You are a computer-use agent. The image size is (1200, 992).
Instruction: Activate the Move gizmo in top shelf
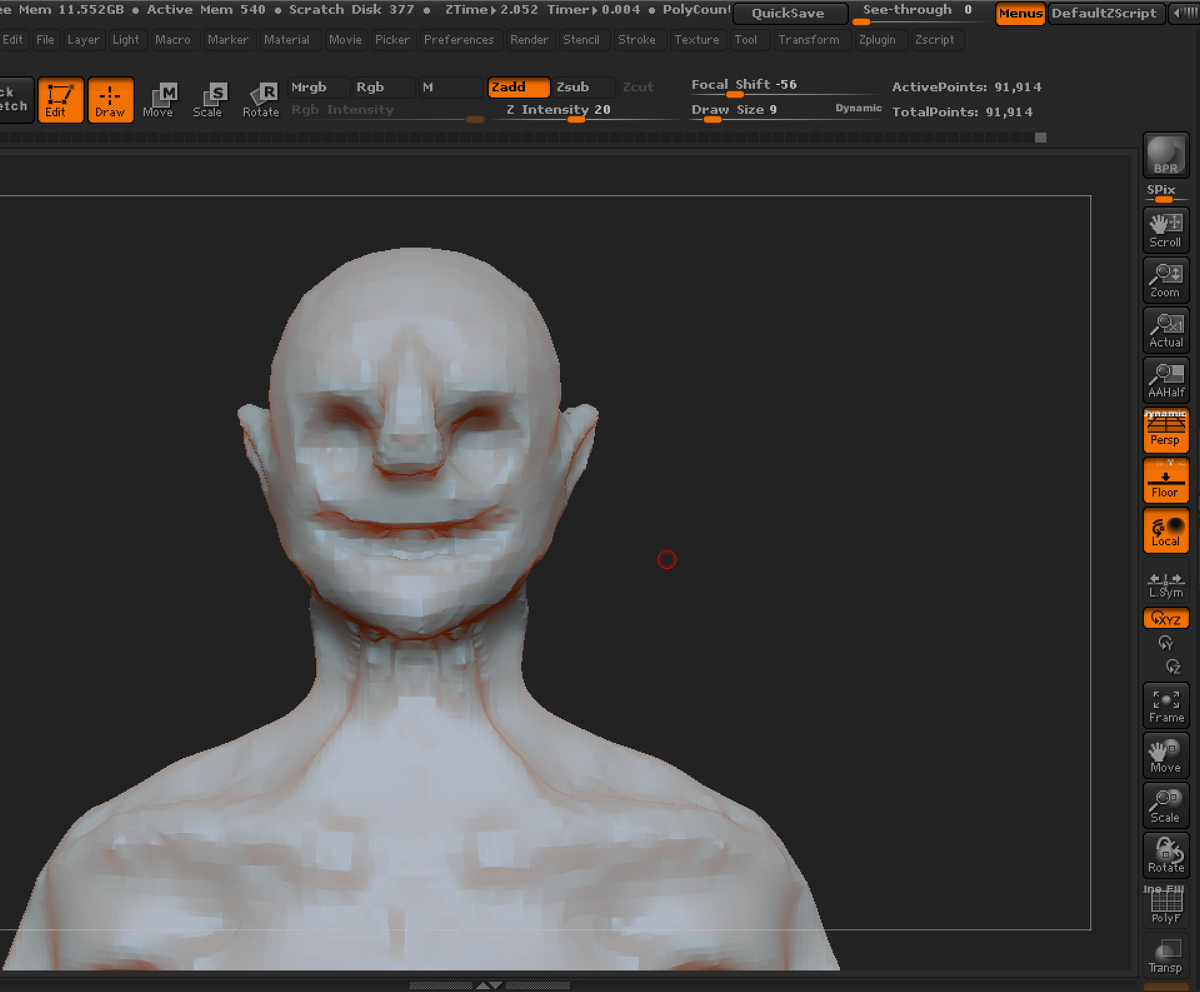pyautogui.click(x=158, y=100)
